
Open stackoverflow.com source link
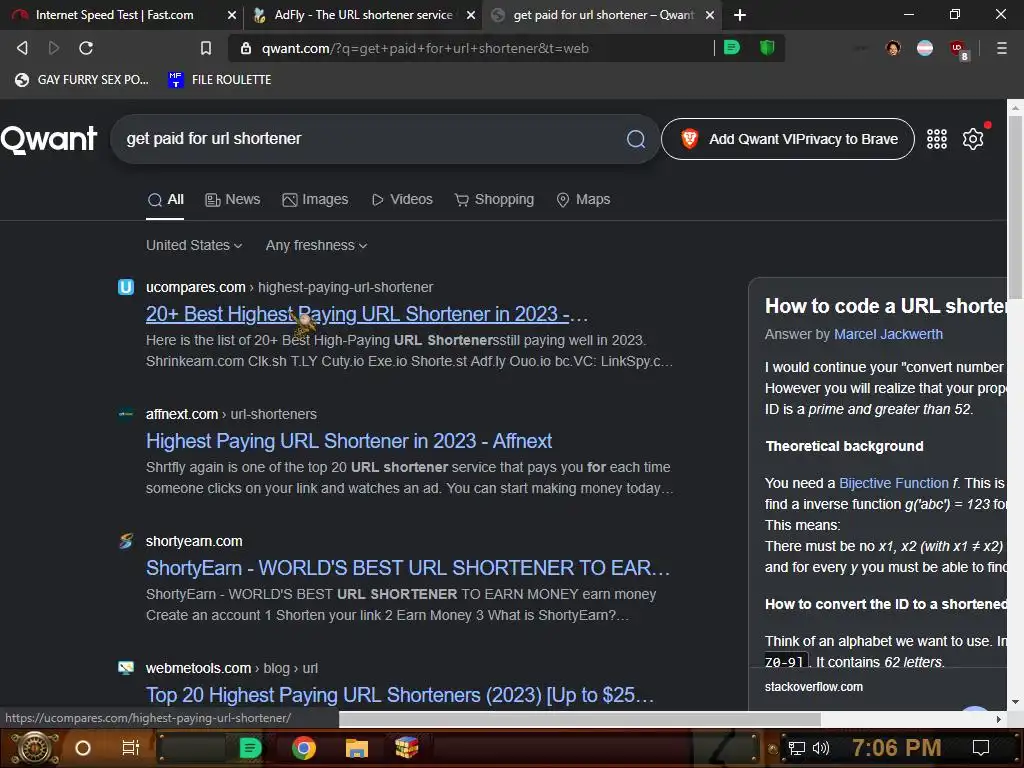[x=813, y=686]
